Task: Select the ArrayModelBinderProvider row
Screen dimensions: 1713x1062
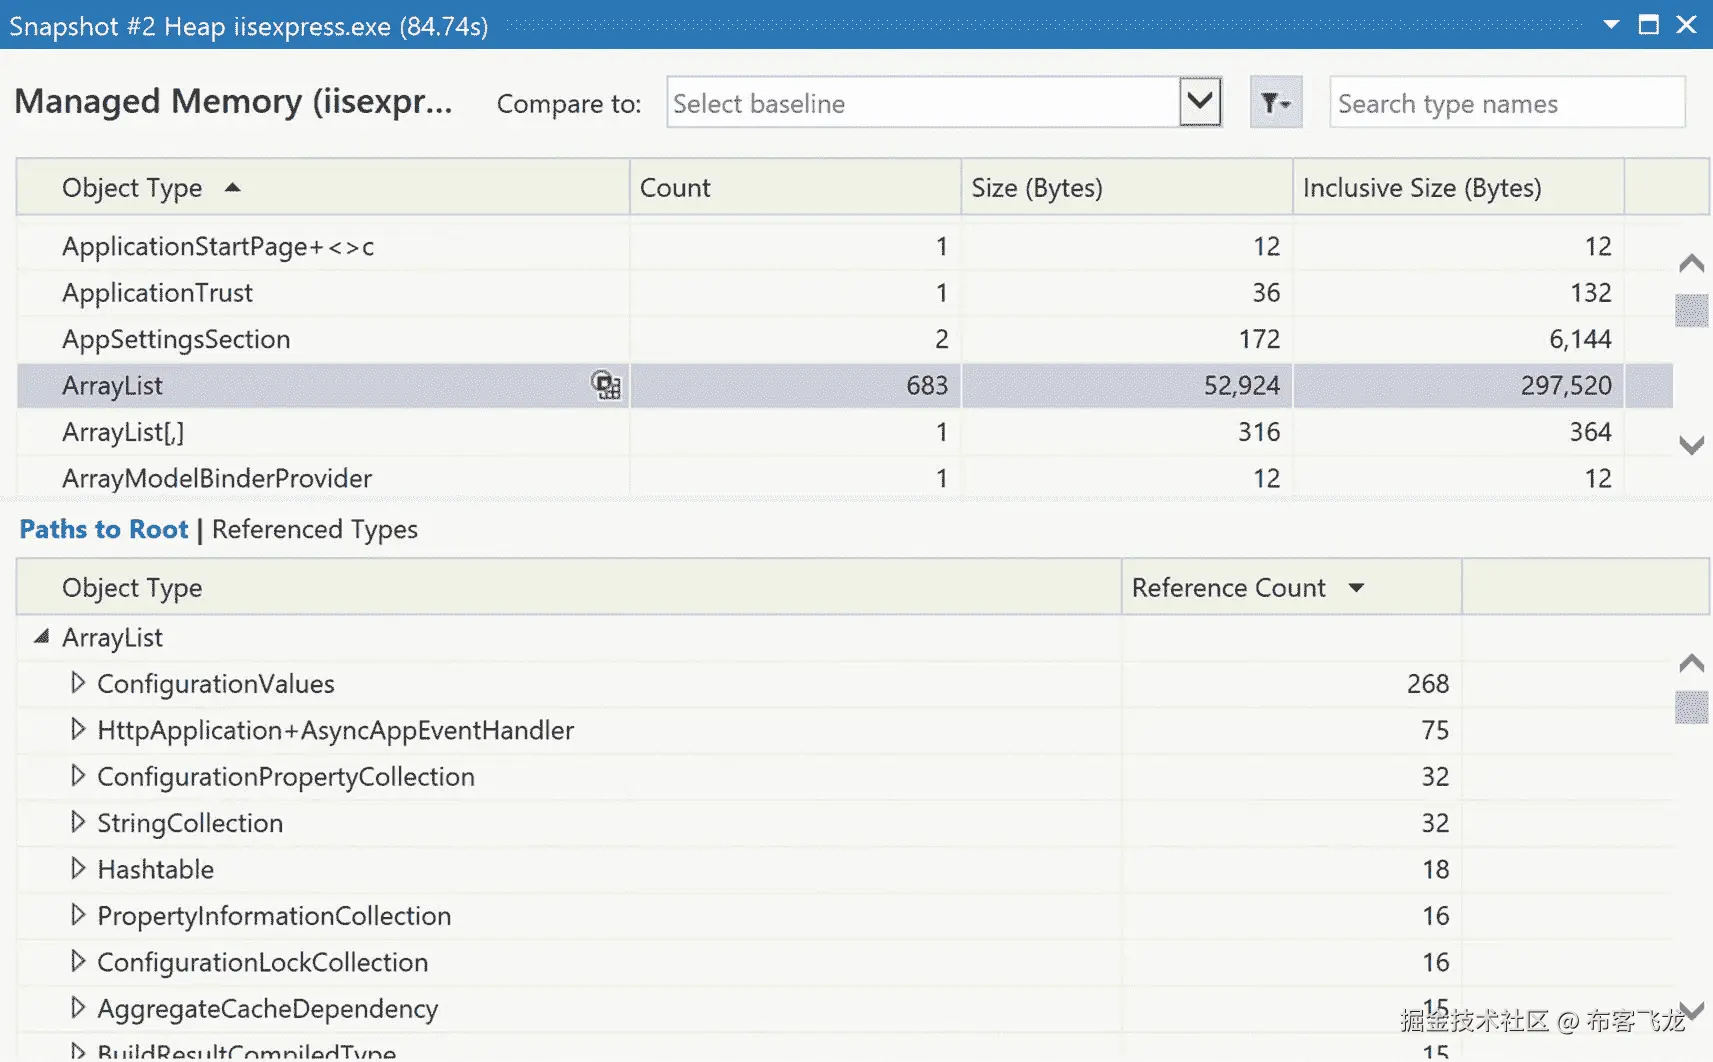Action: [x=845, y=477]
